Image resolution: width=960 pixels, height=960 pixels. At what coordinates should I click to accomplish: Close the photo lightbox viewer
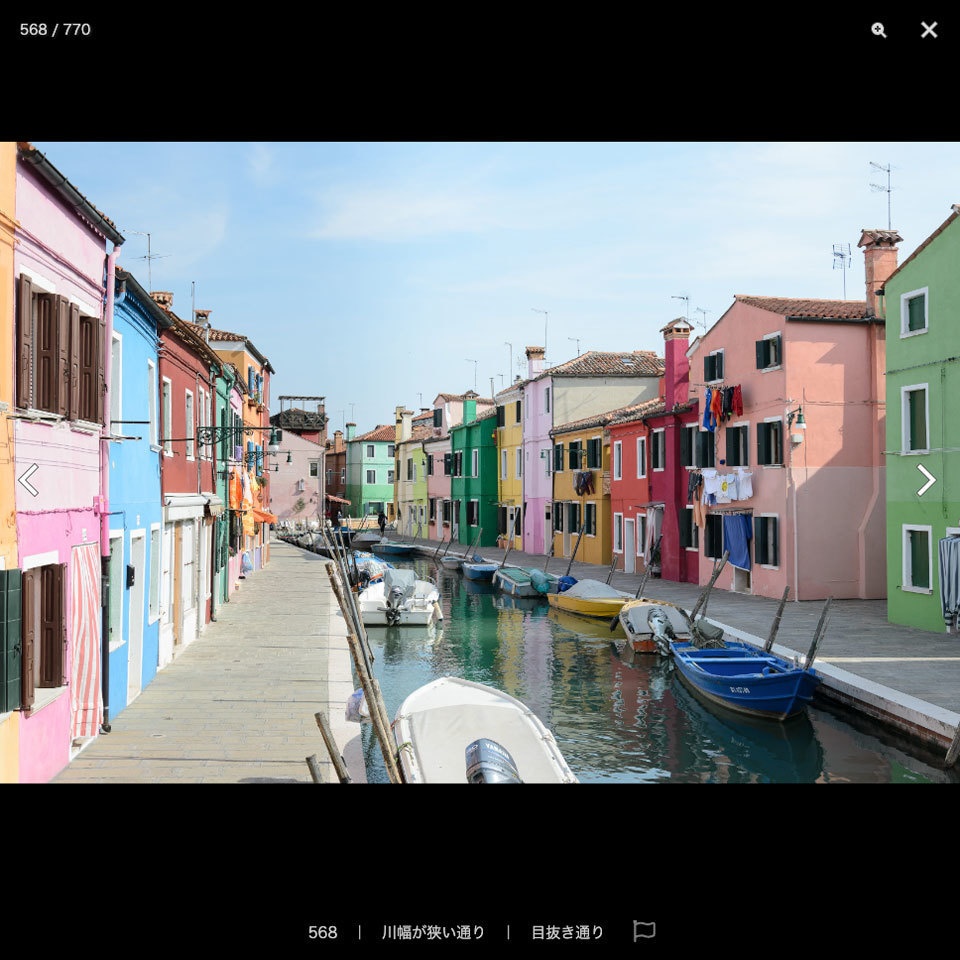click(929, 29)
